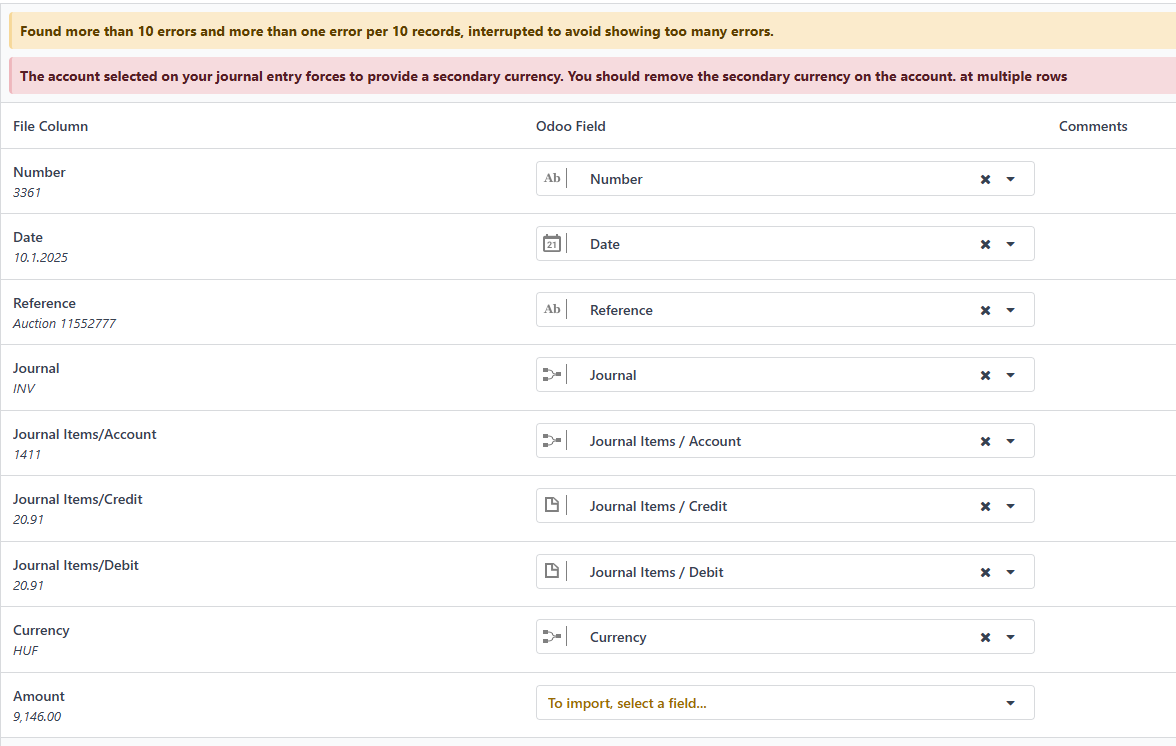The height and width of the screenshot is (746, 1176).
Task: Click the Comments column header
Action: [1093, 126]
